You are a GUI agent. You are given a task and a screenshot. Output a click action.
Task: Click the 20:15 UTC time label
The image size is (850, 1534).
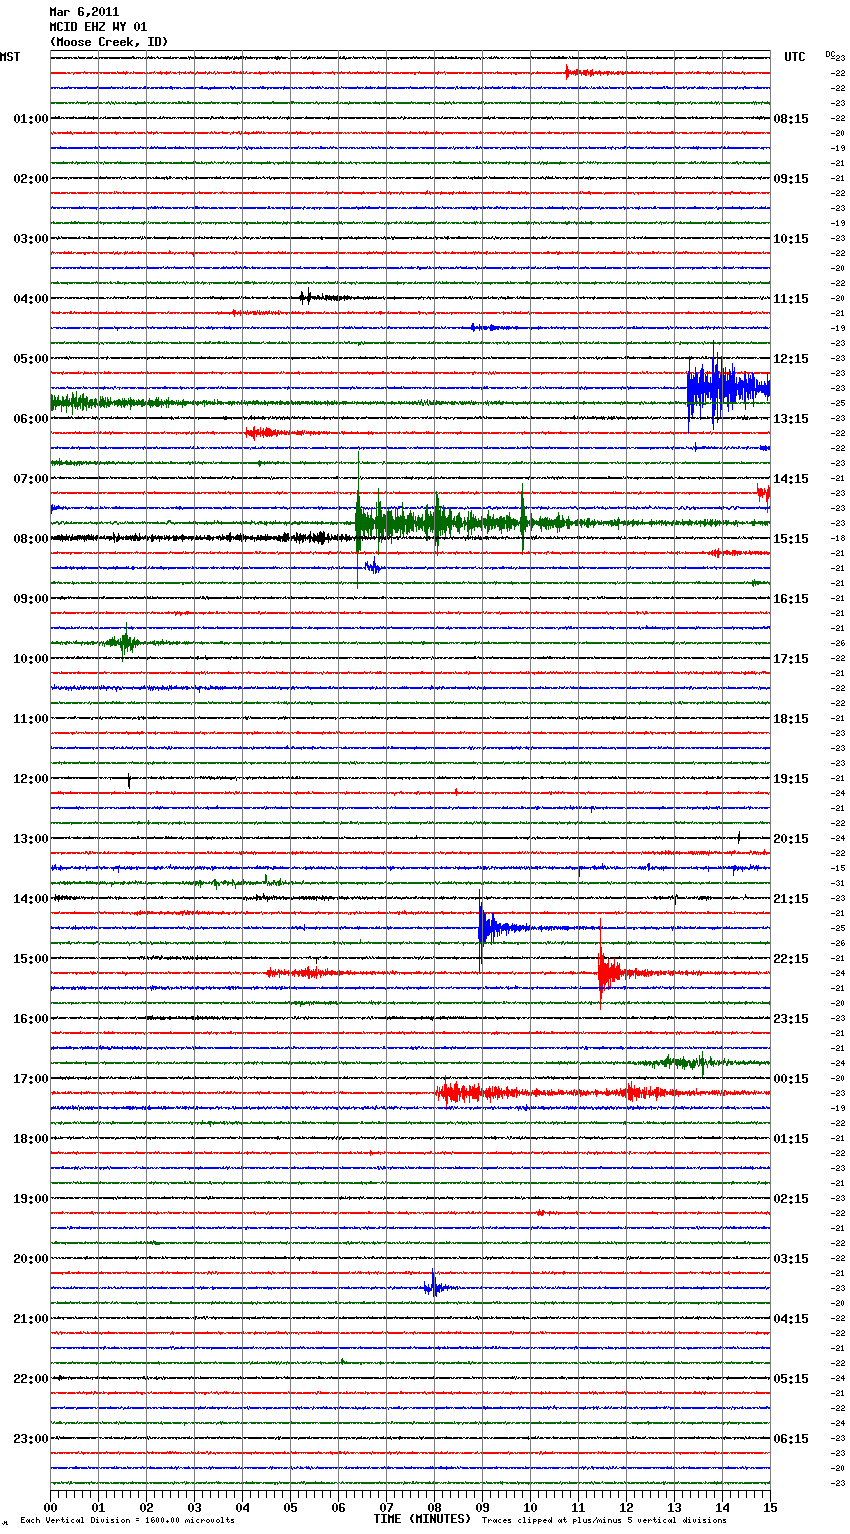pos(791,839)
